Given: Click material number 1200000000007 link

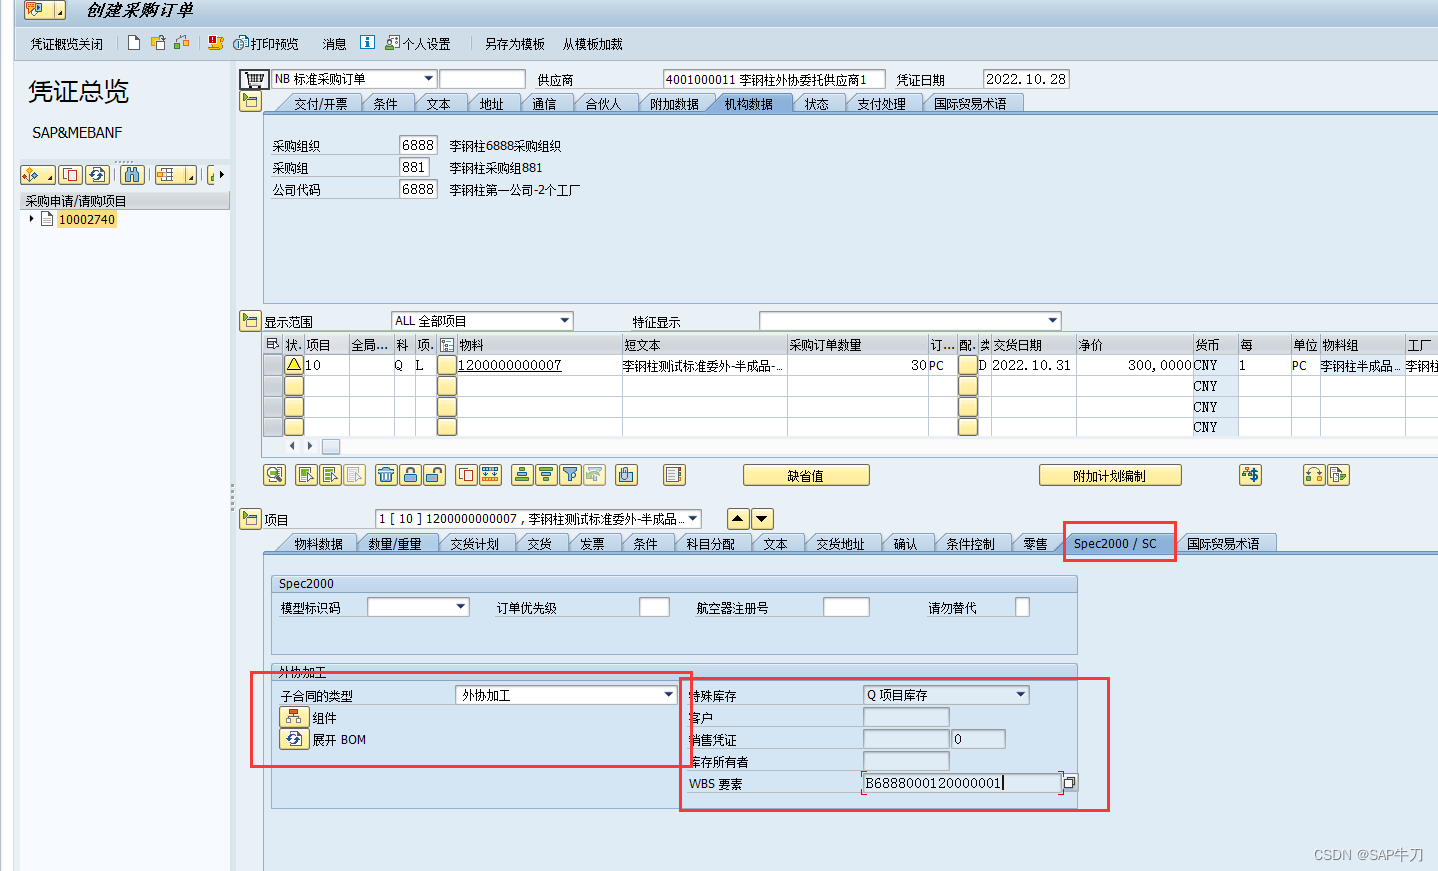Looking at the screenshot, I should tap(509, 365).
